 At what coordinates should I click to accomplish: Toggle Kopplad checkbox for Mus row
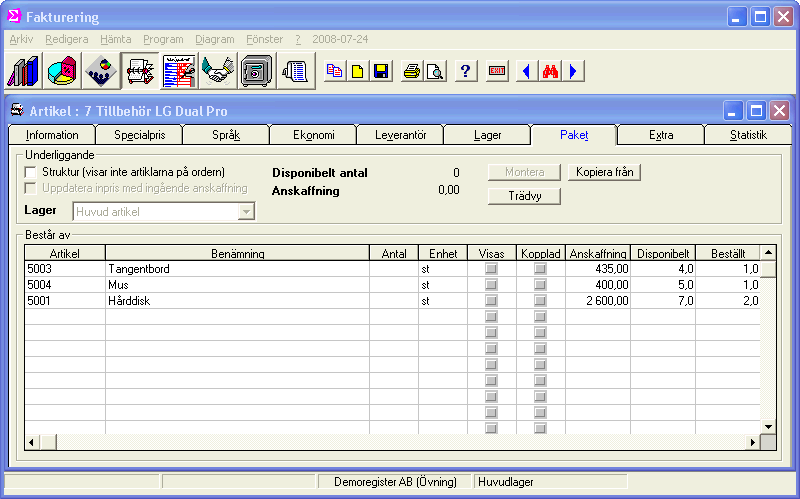(x=540, y=285)
